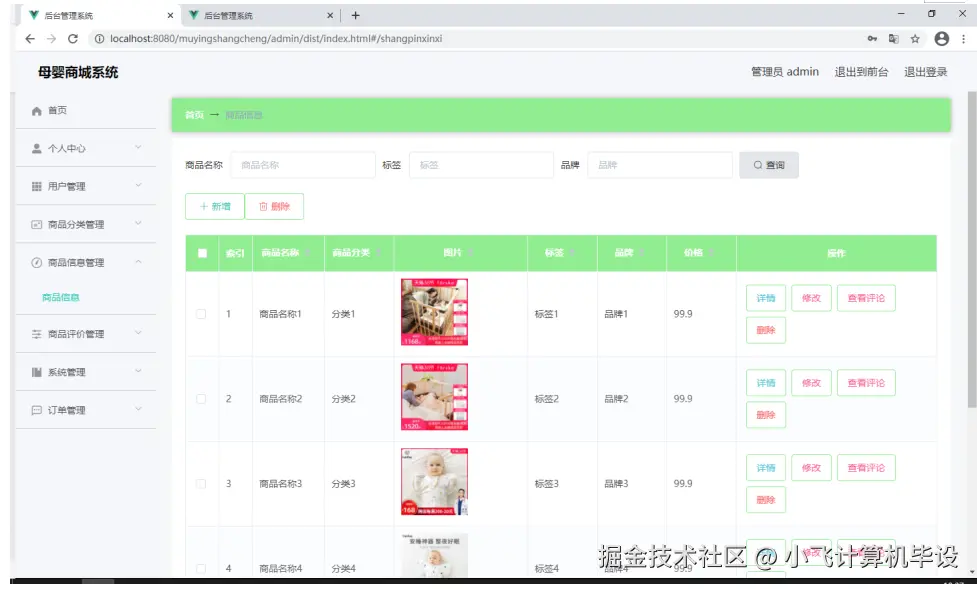
Task: Click inside the 商品名称 search field
Action: coord(303,165)
